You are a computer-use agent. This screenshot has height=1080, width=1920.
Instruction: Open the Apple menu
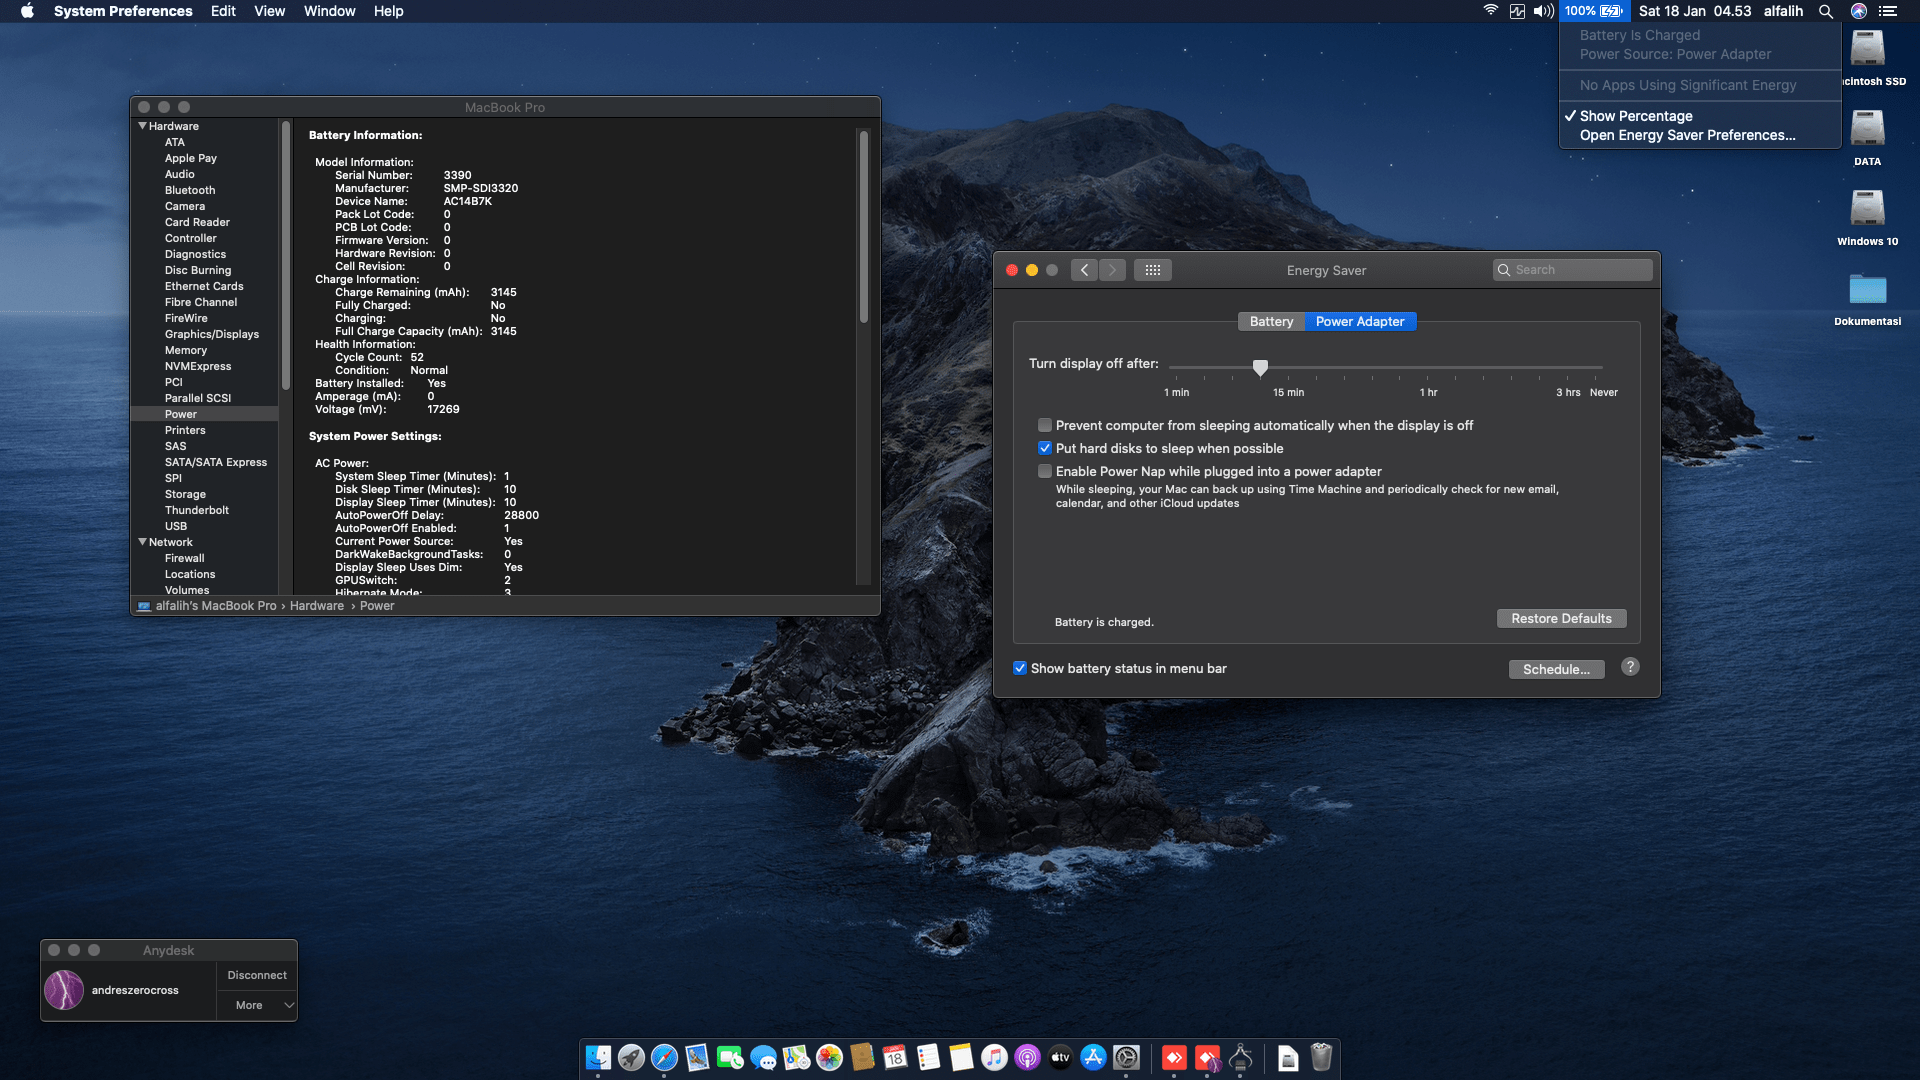27,11
